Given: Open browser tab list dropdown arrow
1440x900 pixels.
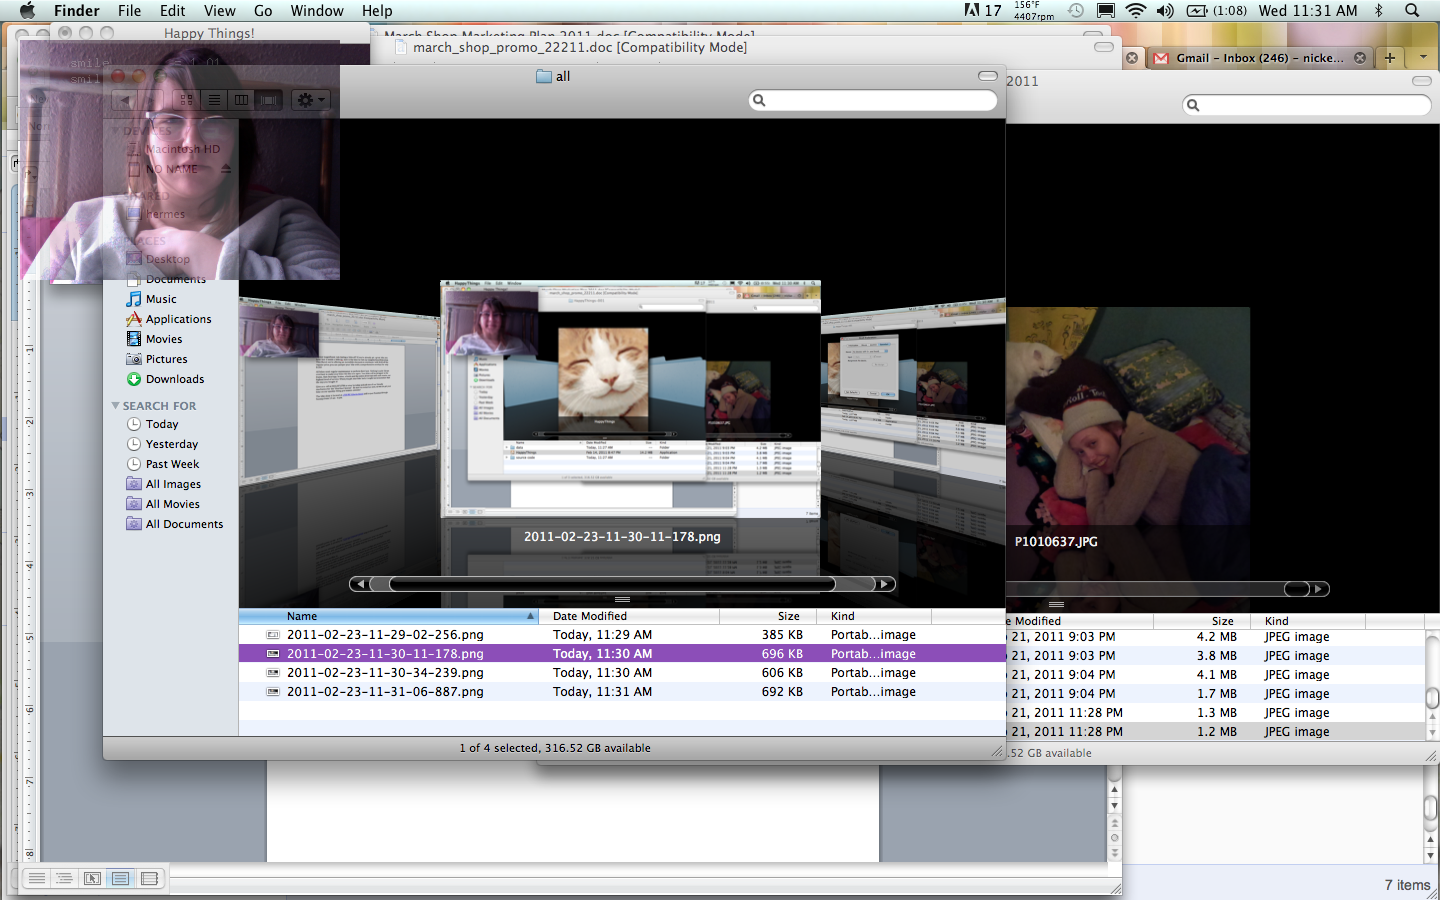Looking at the screenshot, I should pyautogui.click(x=1422, y=58).
